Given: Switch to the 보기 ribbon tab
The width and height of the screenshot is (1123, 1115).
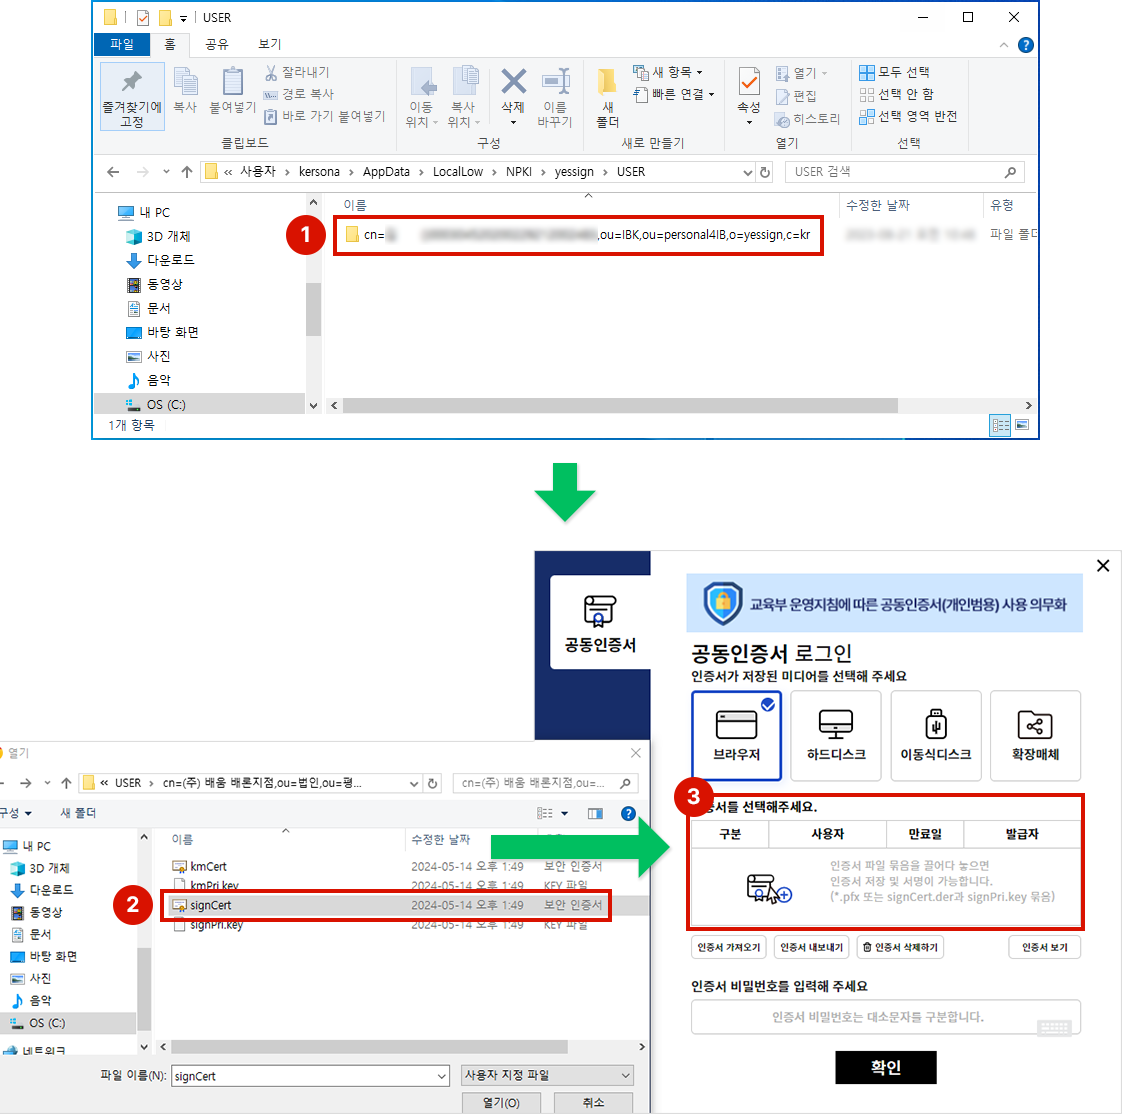Looking at the screenshot, I should tap(269, 44).
